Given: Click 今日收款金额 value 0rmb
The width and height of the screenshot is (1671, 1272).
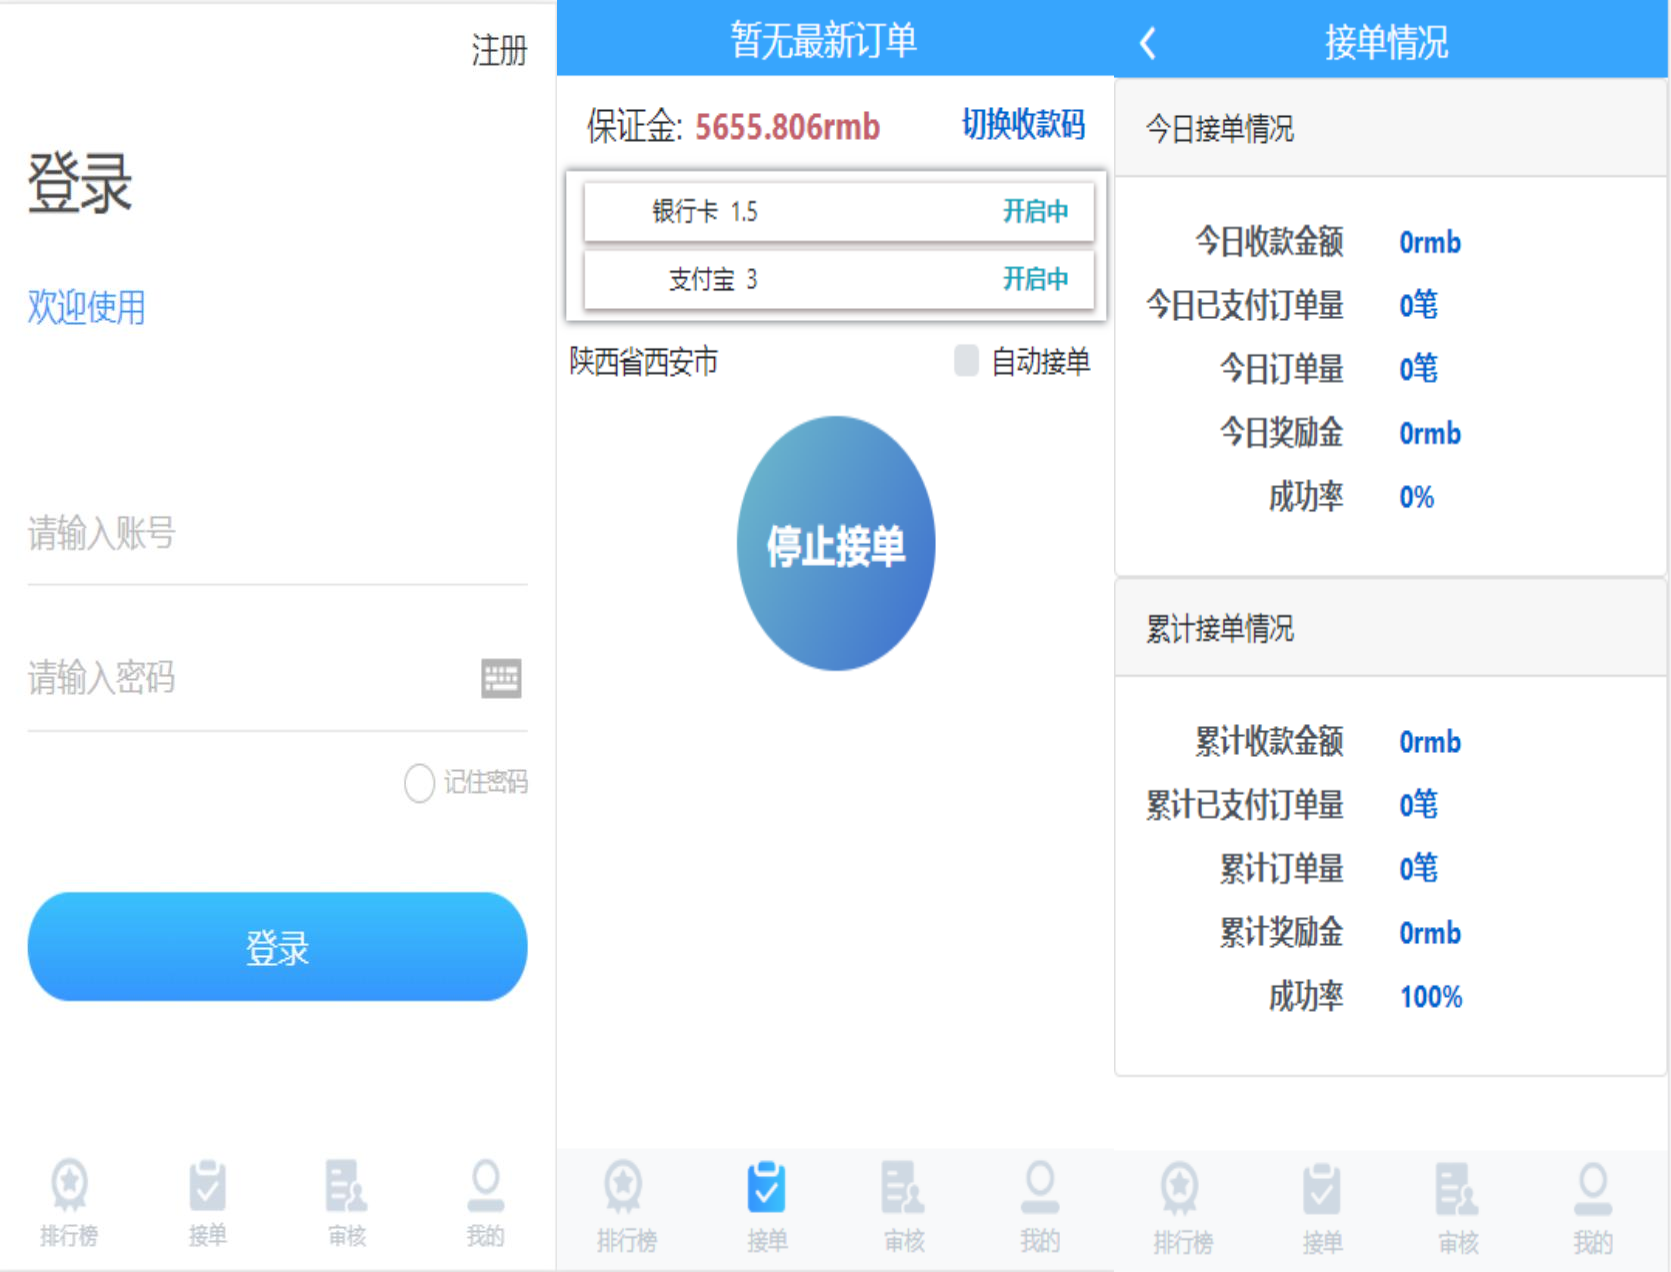Looking at the screenshot, I should (x=1430, y=242).
